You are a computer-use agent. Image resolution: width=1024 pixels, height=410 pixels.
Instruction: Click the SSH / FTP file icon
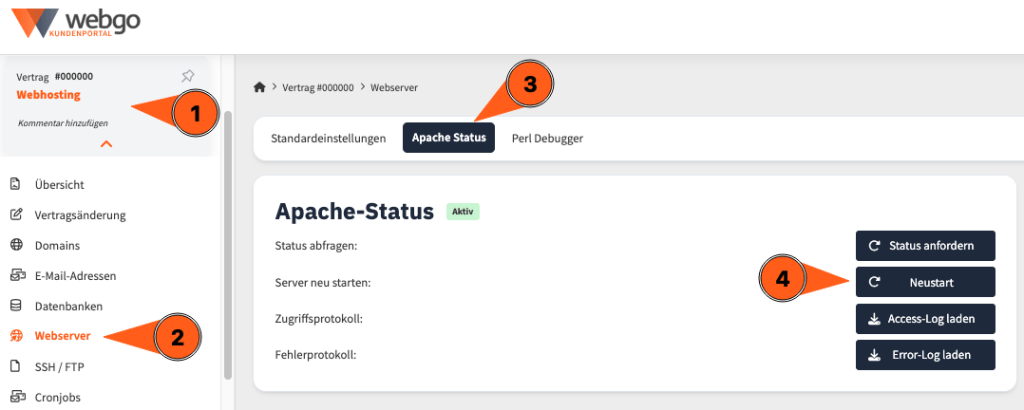(16, 367)
